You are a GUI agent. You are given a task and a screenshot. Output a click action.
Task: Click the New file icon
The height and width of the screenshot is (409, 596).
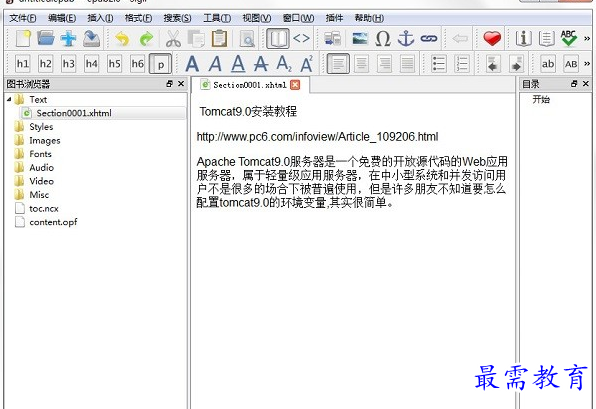[x=23, y=39]
